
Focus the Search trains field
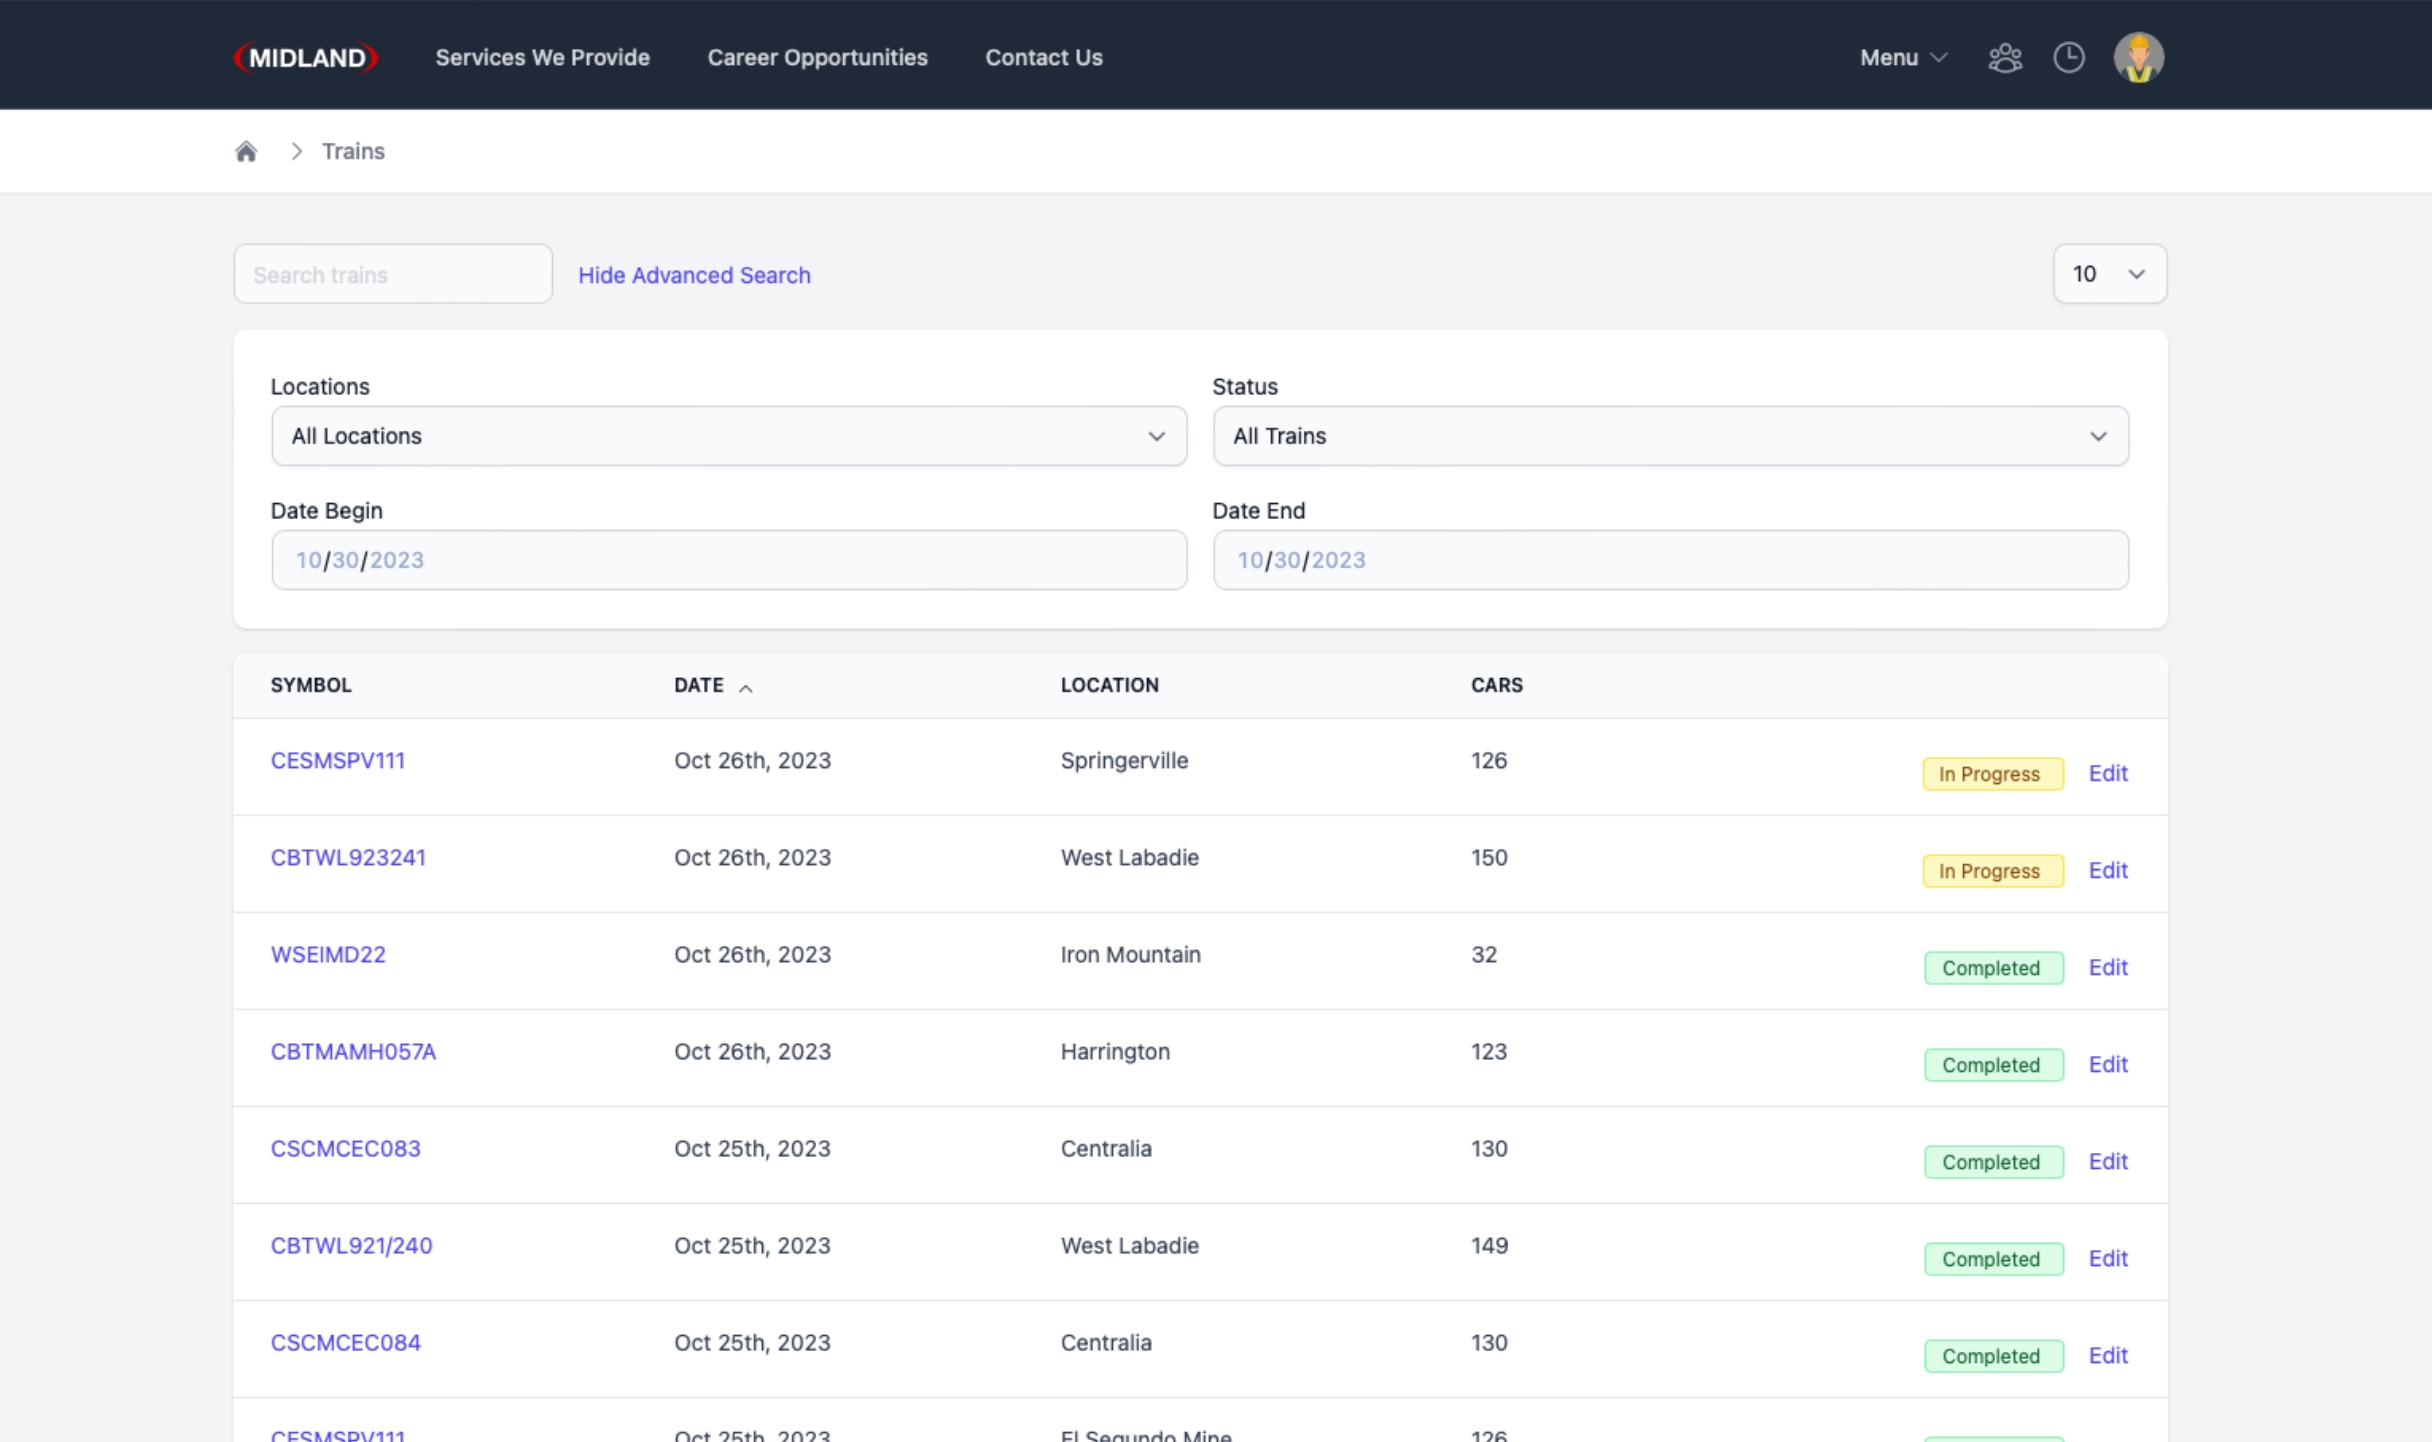(x=393, y=274)
